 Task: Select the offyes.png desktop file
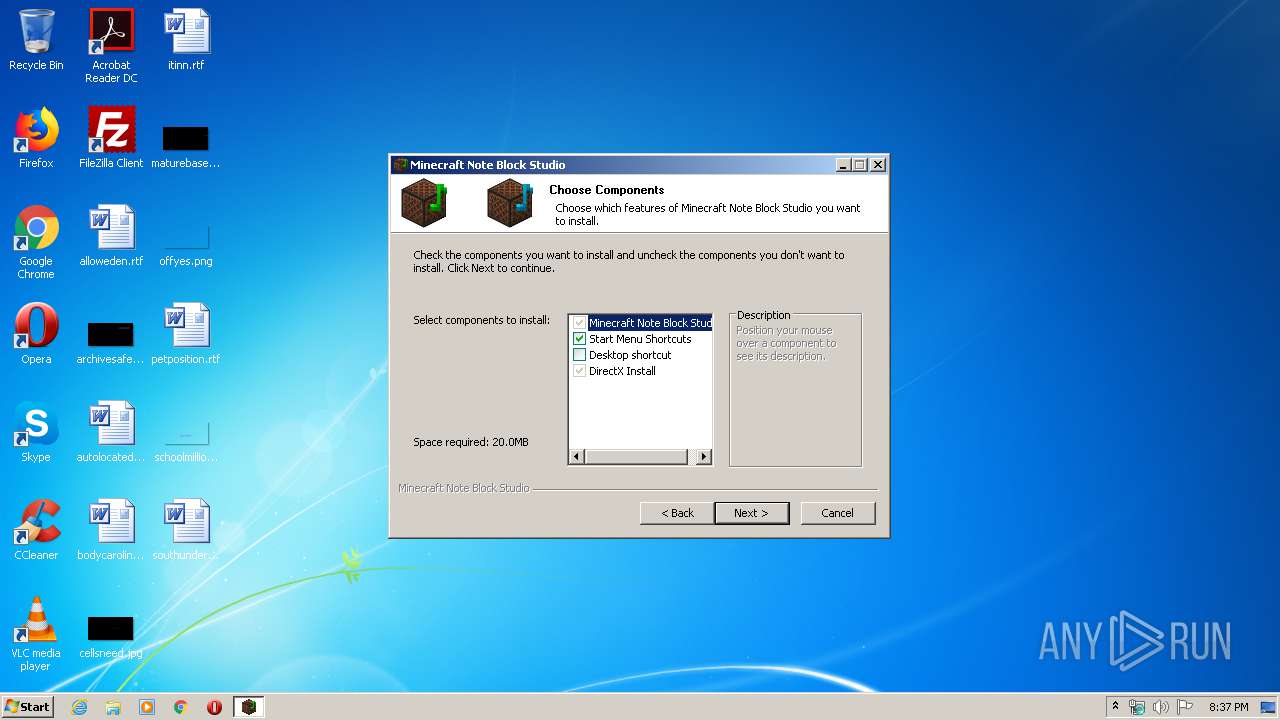point(186,244)
